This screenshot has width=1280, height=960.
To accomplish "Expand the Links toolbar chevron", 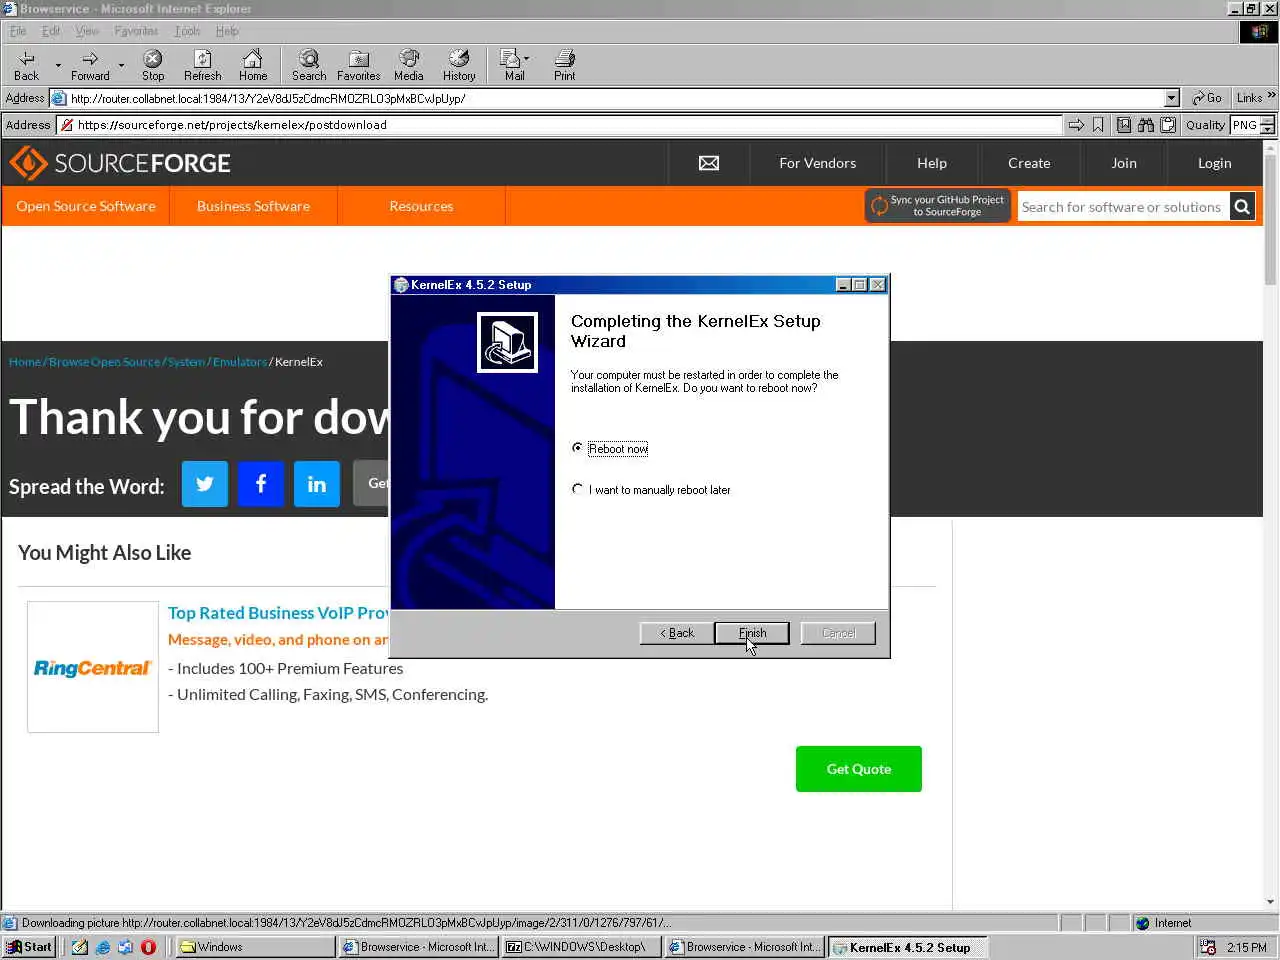I will coord(1271,97).
